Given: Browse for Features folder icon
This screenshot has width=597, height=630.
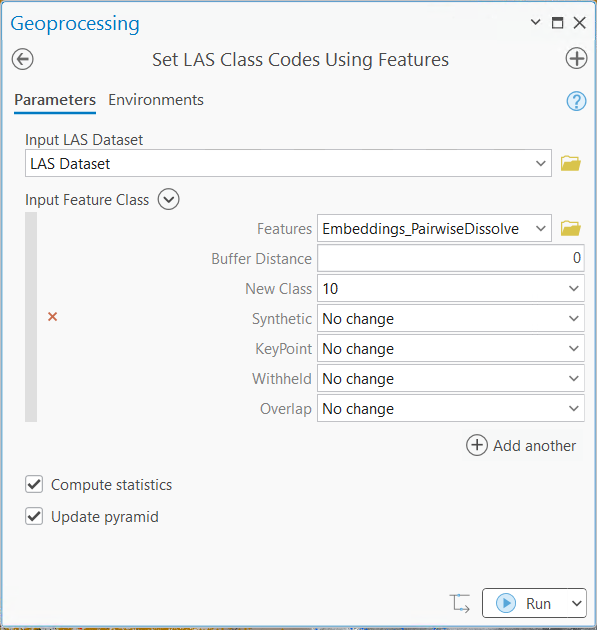Looking at the screenshot, I should 570,228.
